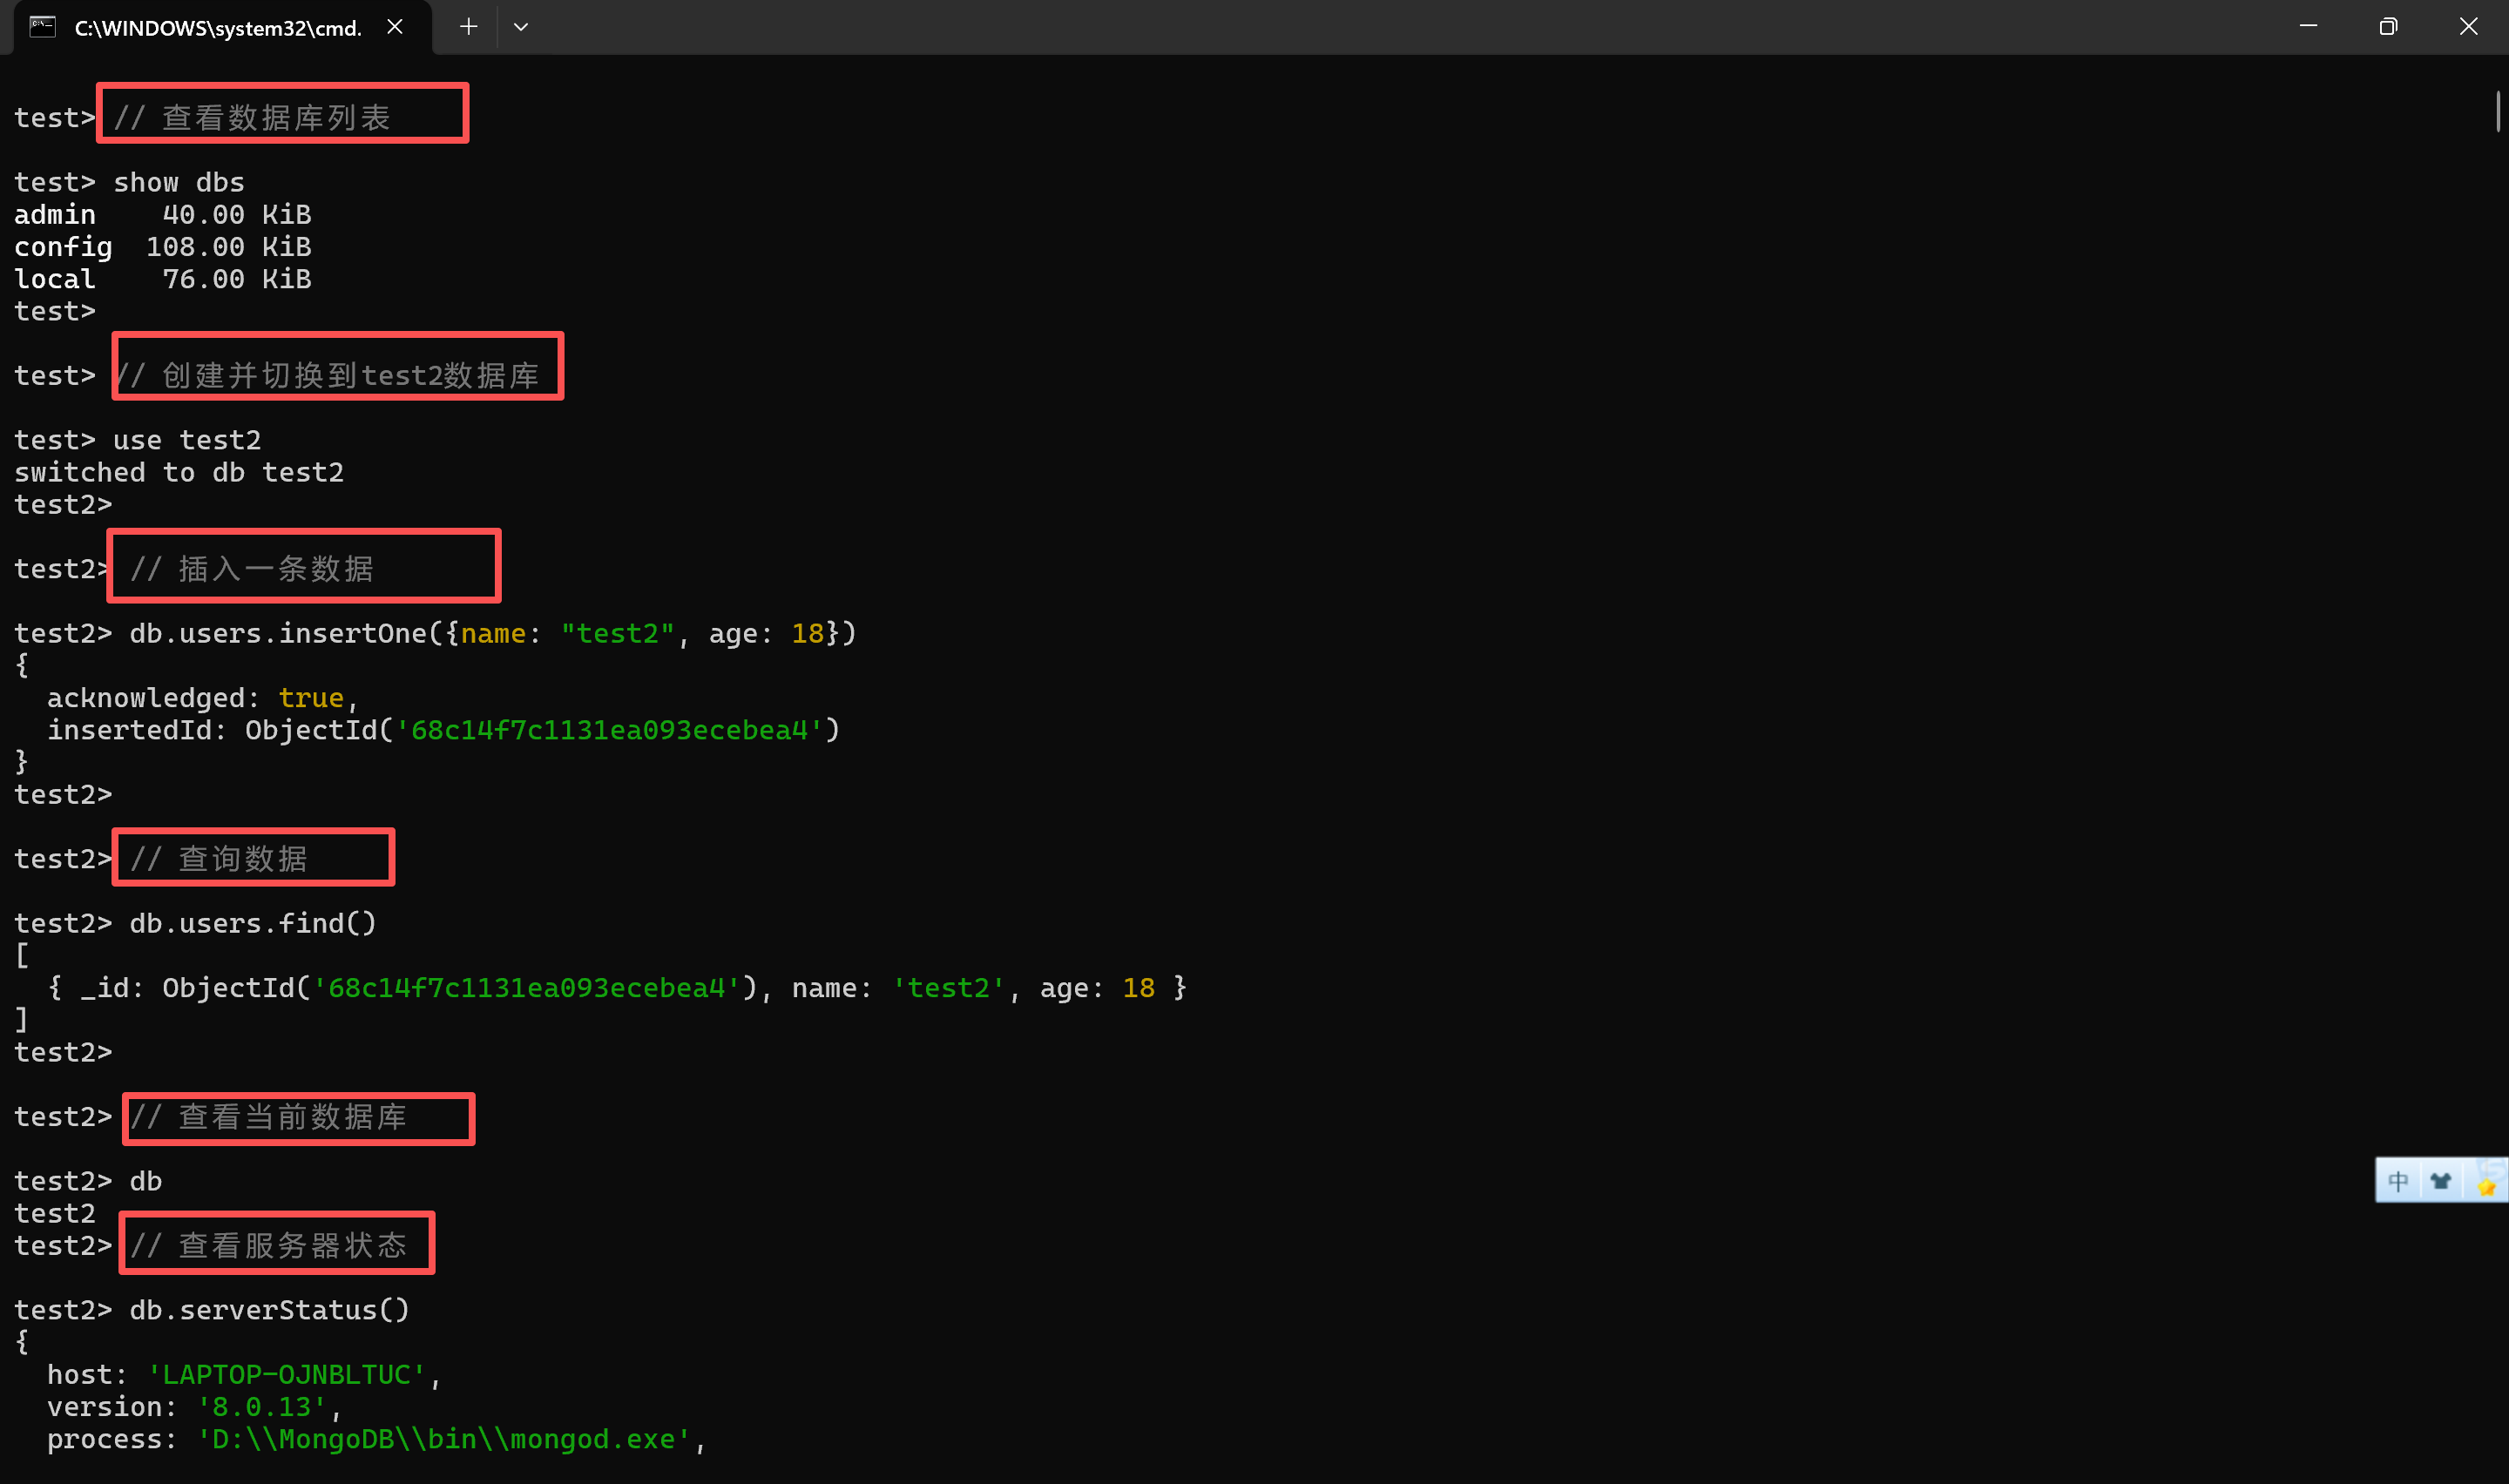Click the yellow star IME icon

point(2486,1186)
